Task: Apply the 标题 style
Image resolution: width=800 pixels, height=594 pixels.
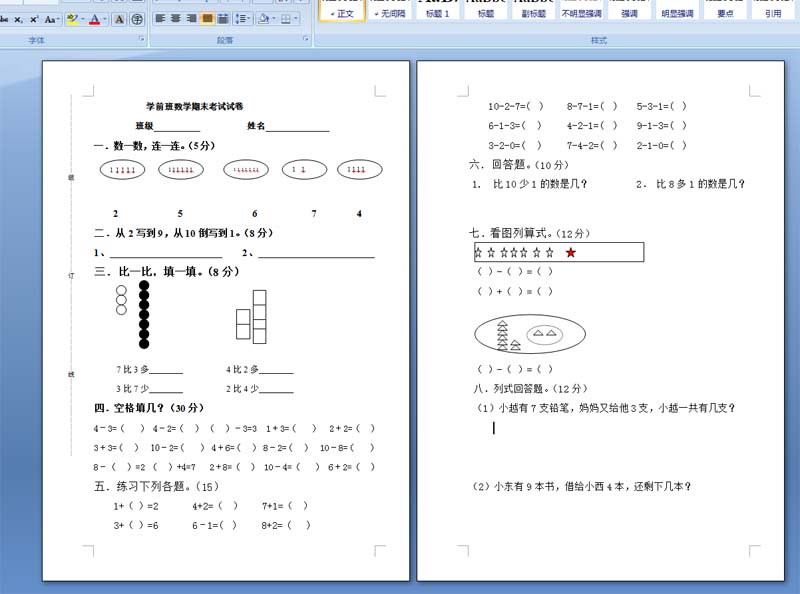Action: tap(486, 10)
